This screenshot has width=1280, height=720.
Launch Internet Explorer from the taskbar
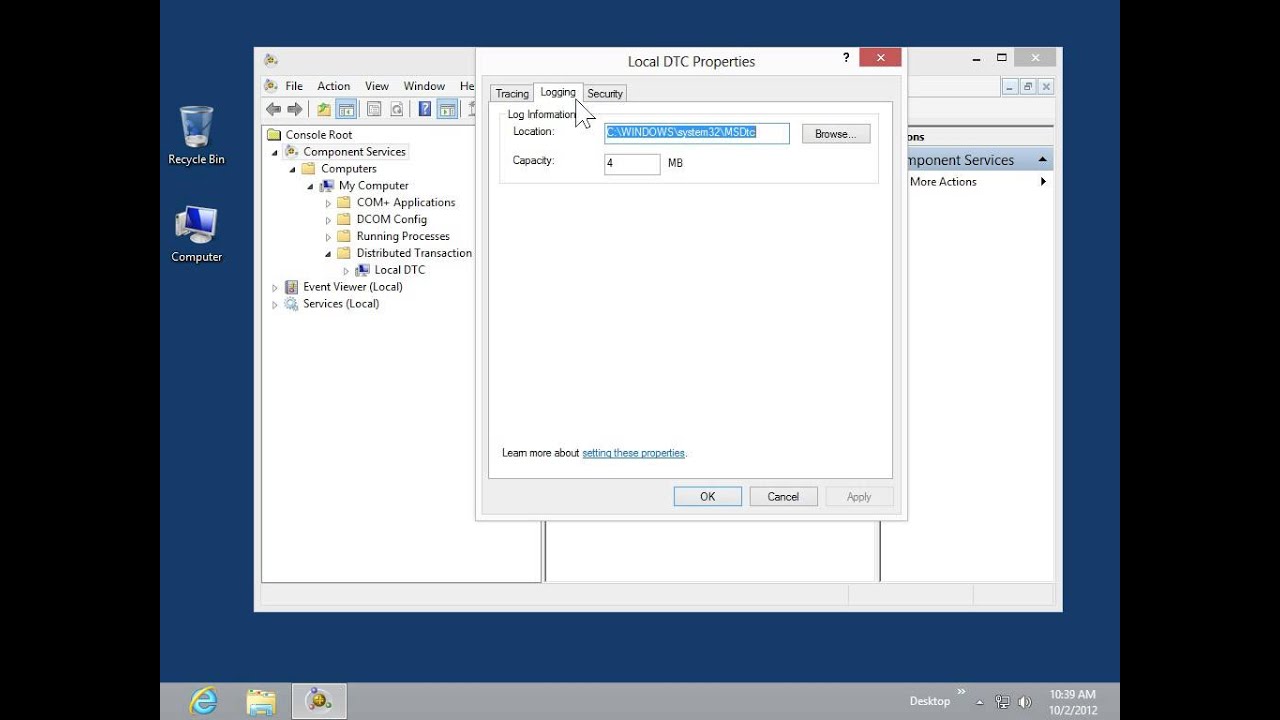pos(203,701)
